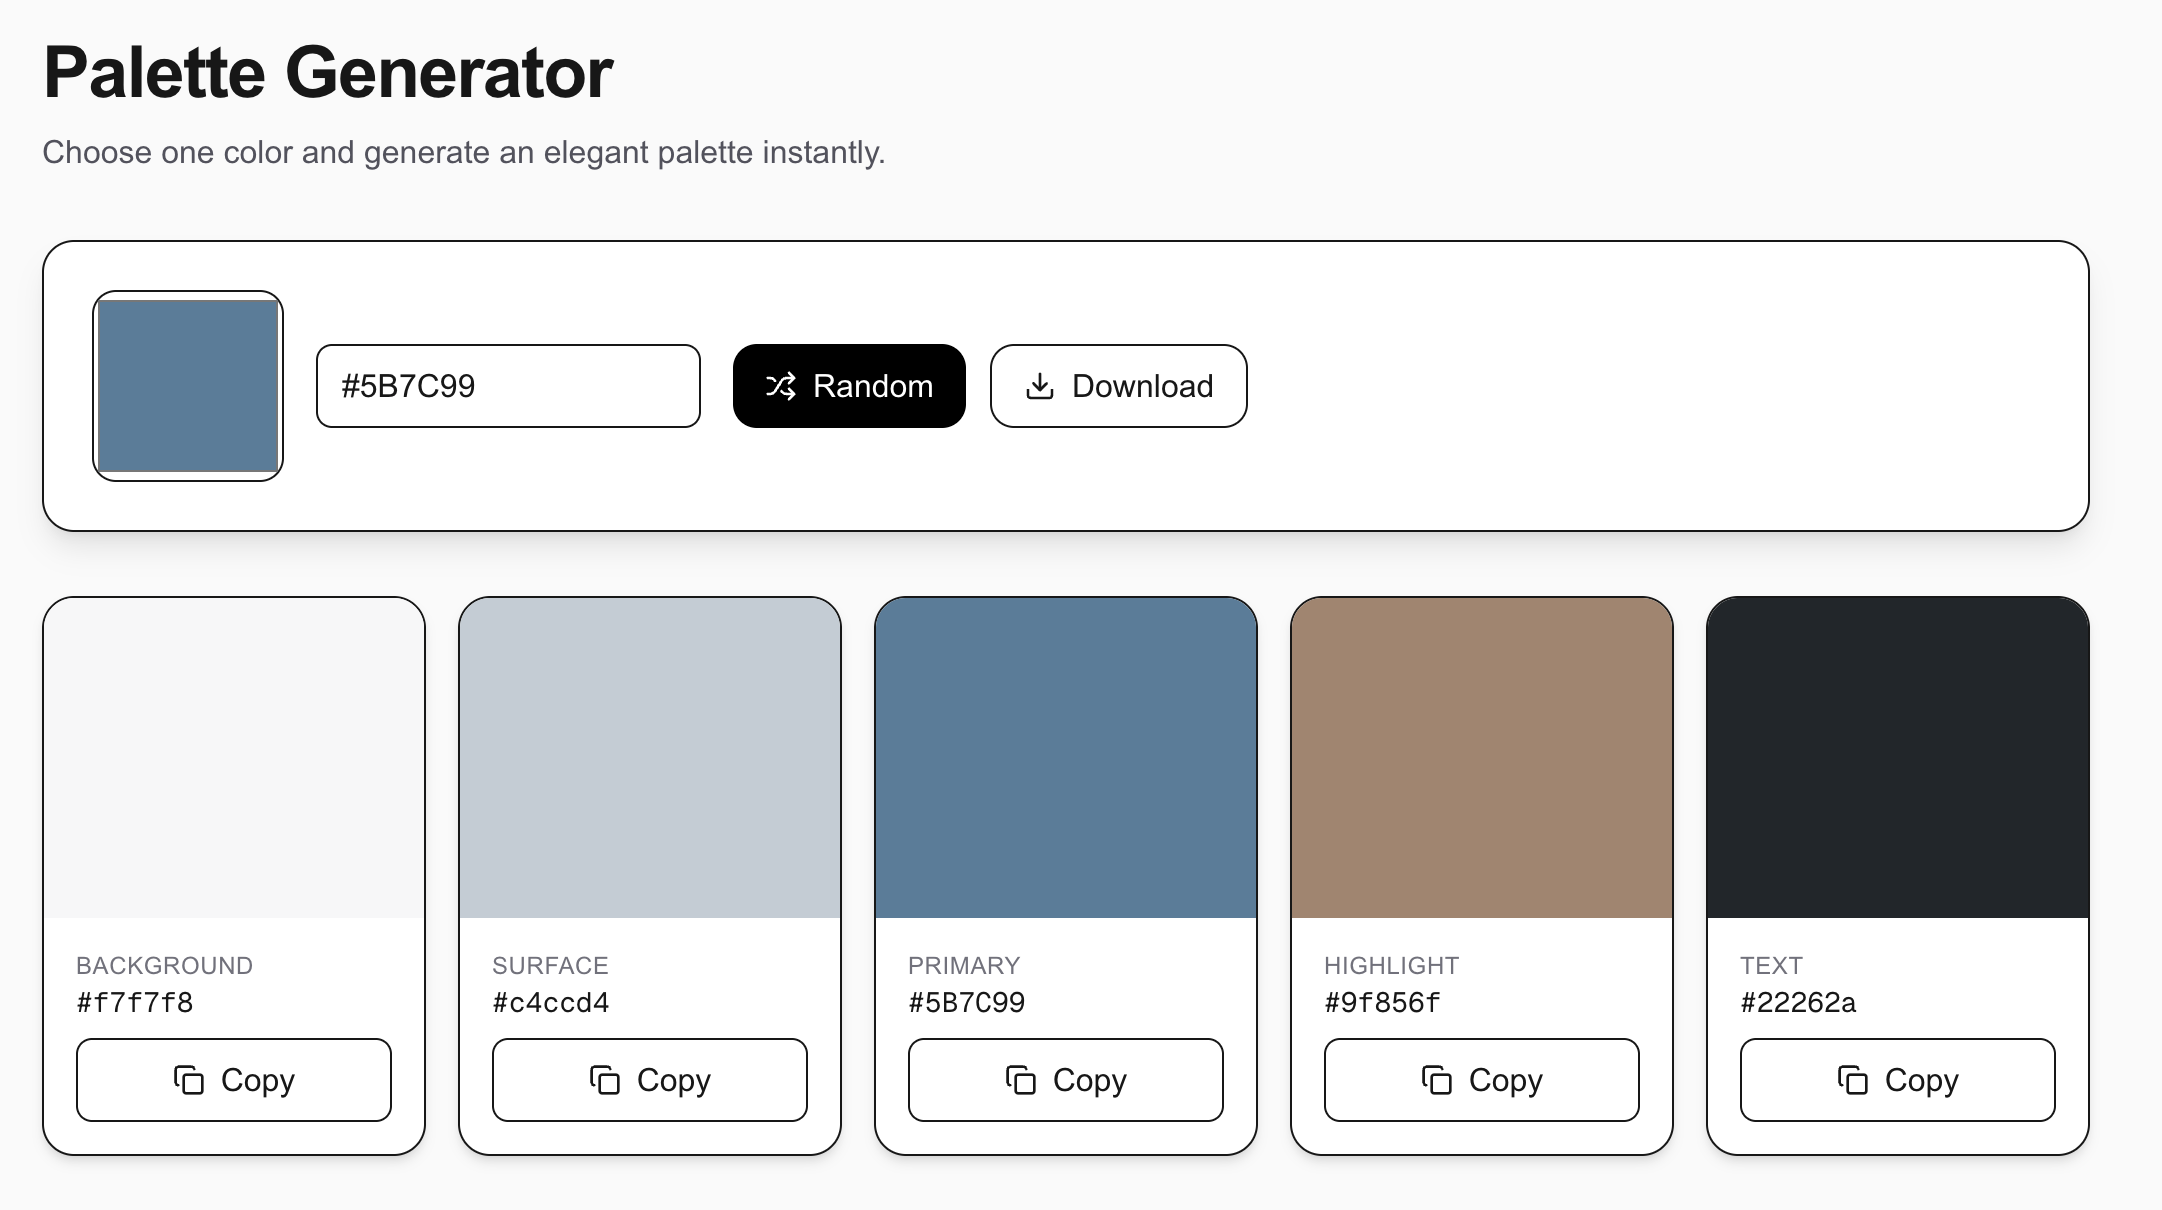Click the PRIMARY label
2162x1210 pixels.
pos(964,965)
